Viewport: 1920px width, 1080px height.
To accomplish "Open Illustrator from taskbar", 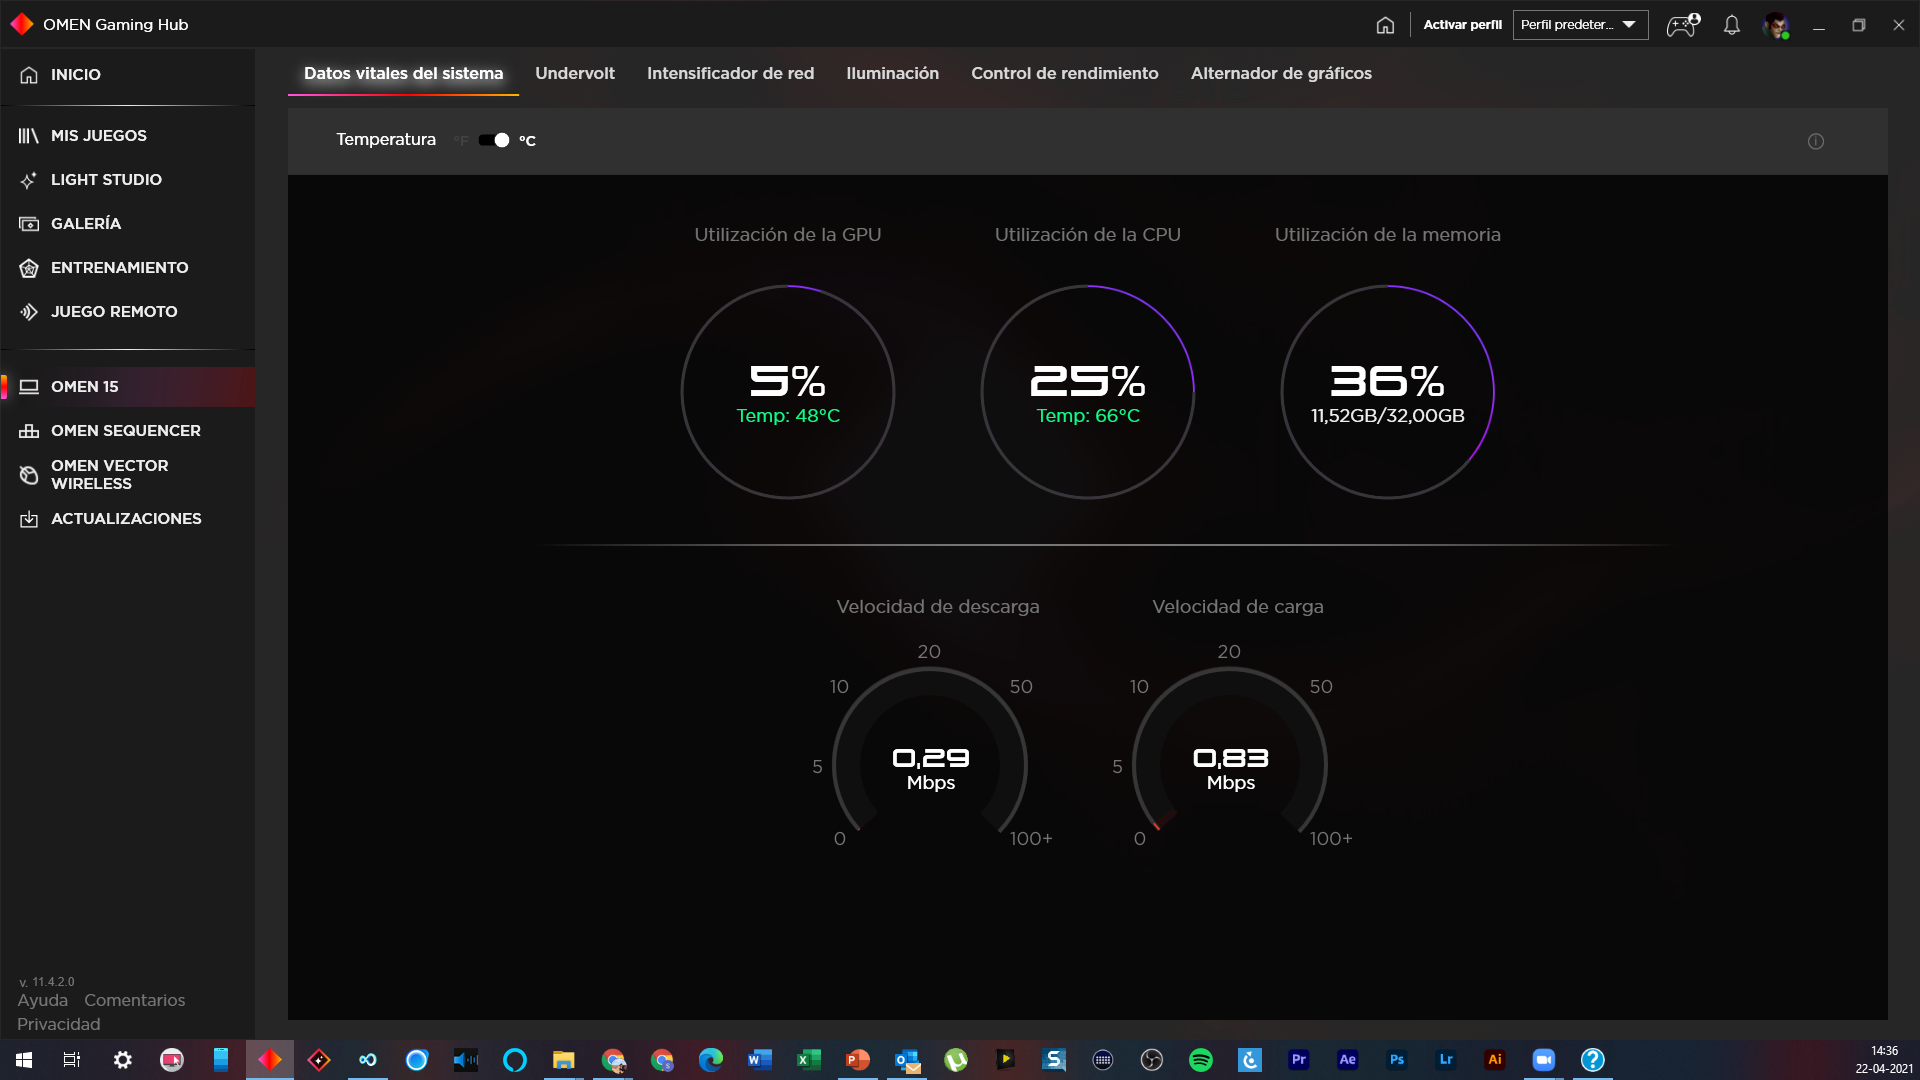I will coord(1494,1060).
